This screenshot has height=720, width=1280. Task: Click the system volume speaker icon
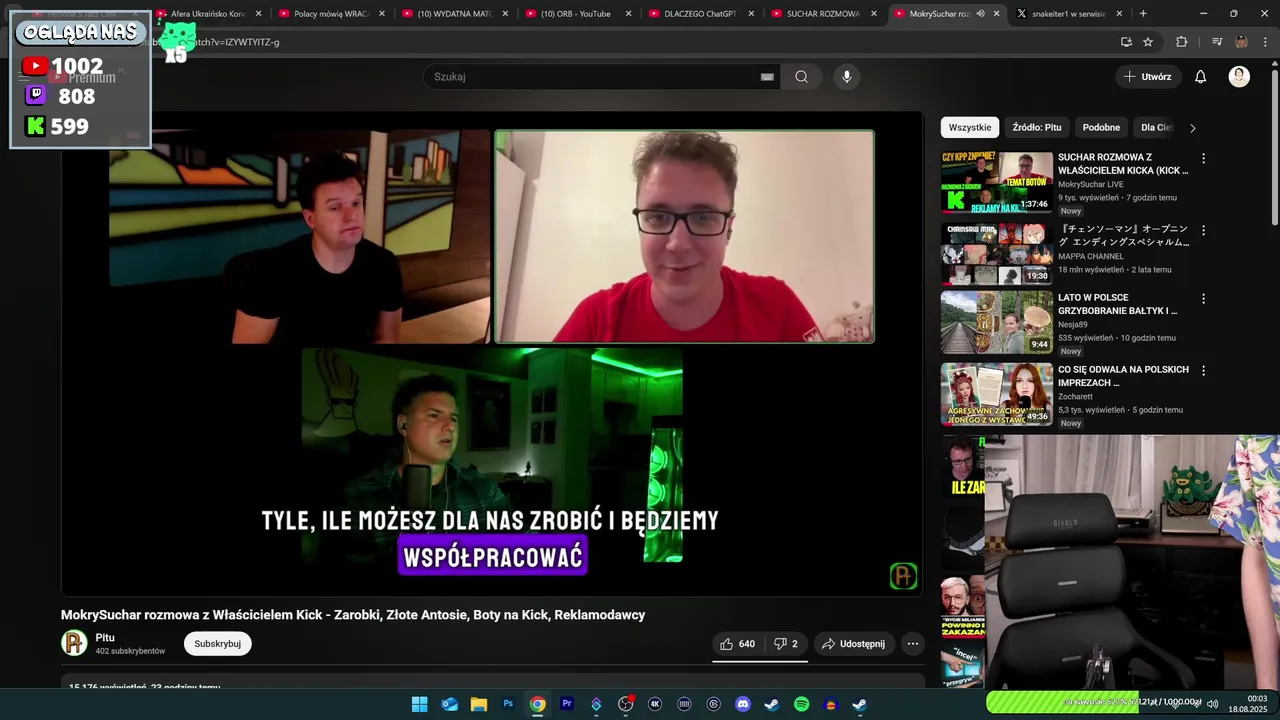point(1212,704)
